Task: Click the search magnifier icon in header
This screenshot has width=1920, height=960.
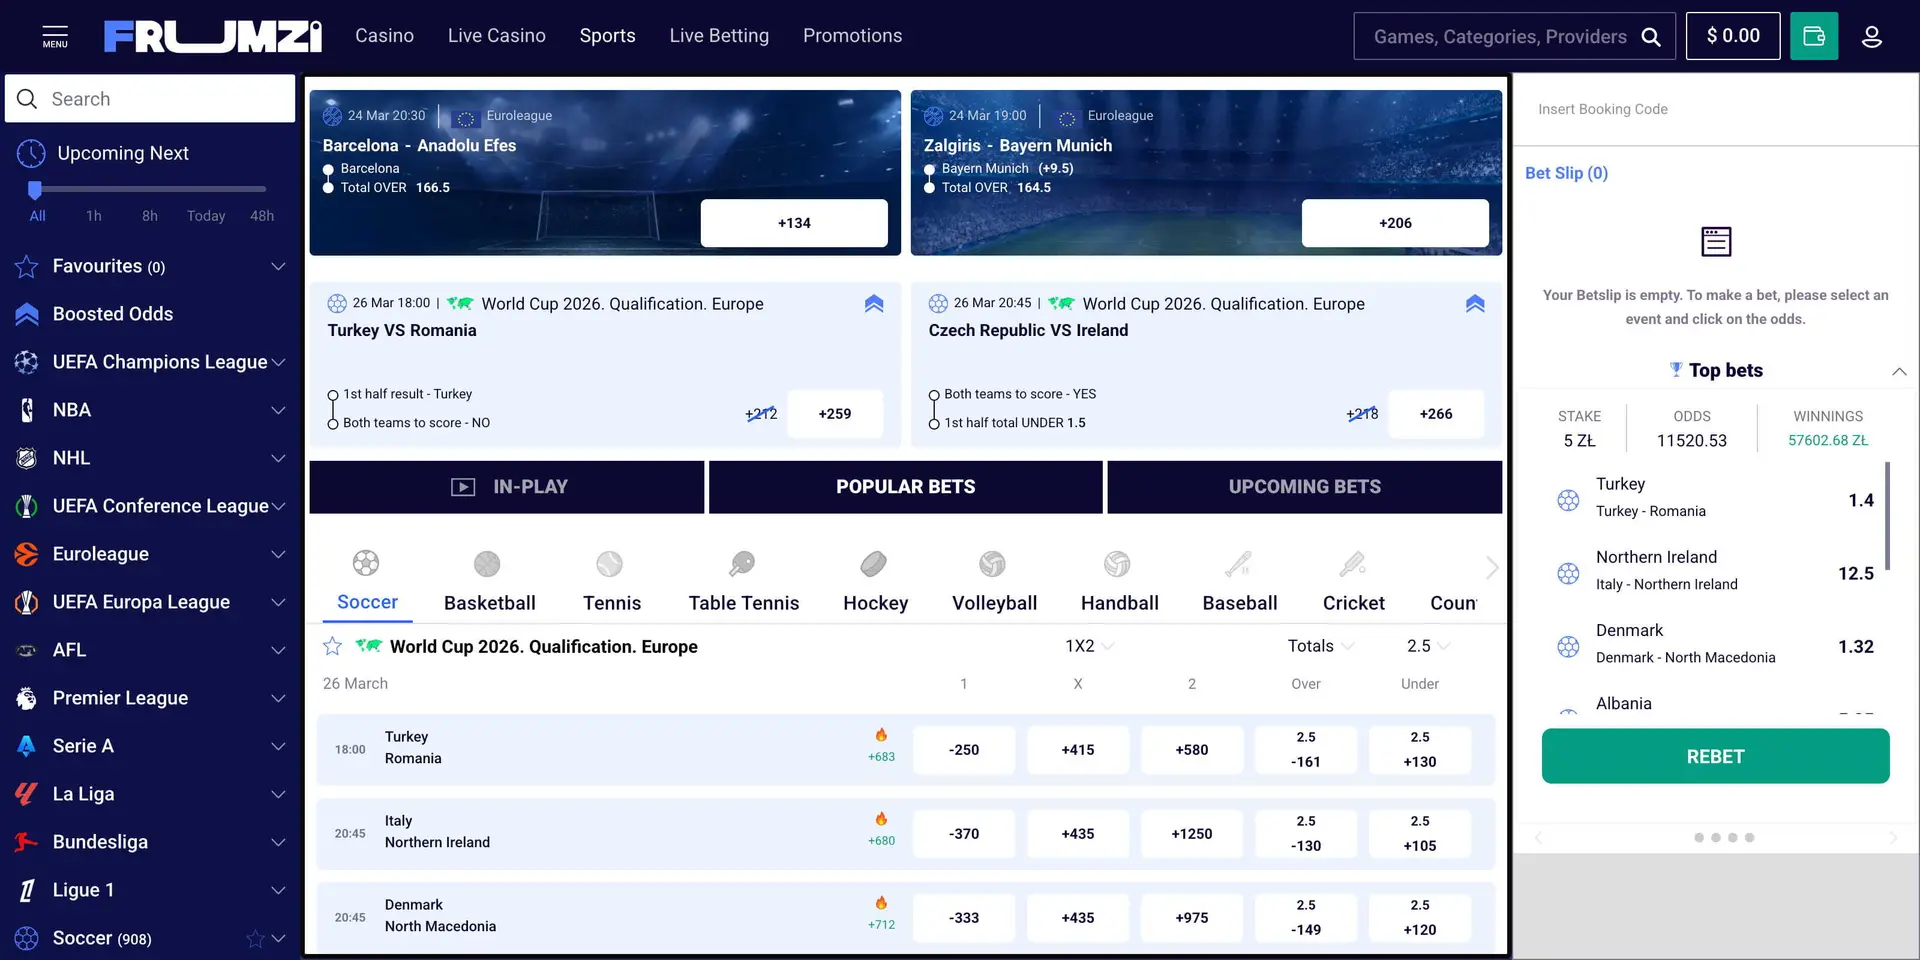Action: pos(1651,37)
